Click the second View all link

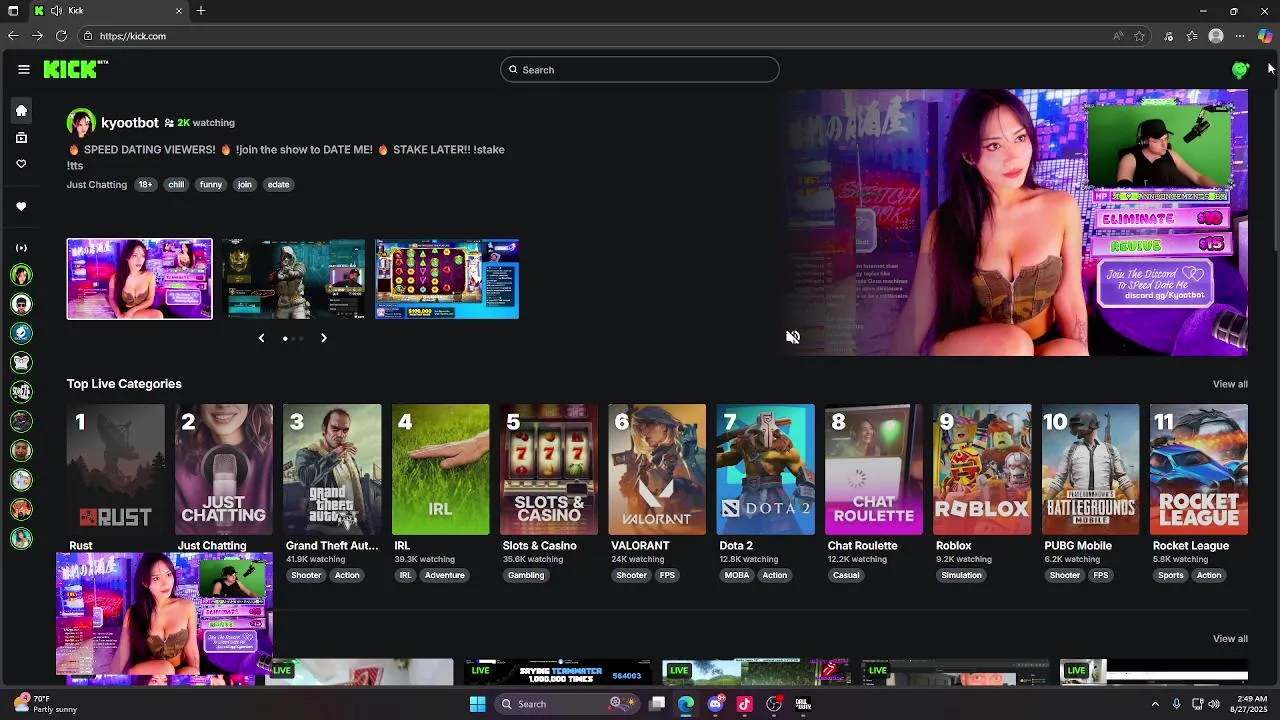(1230, 639)
